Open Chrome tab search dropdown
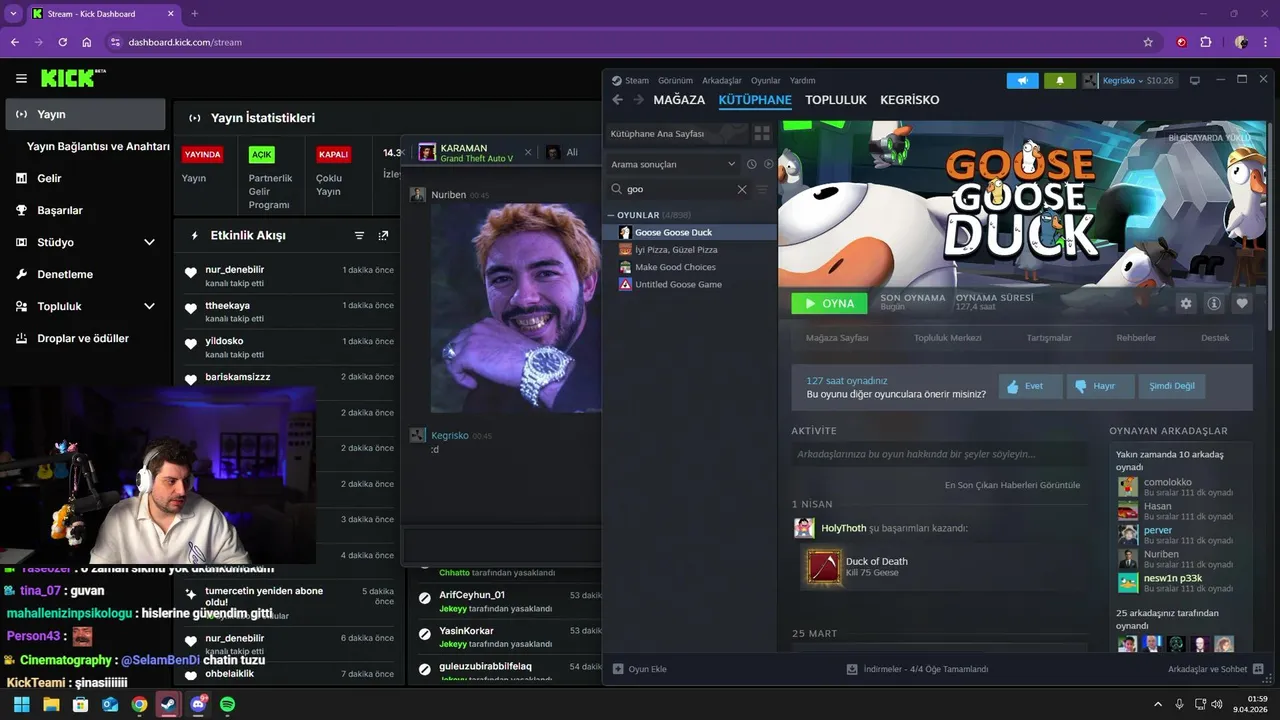The width and height of the screenshot is (1280, 720). click(x=13, y=13)
